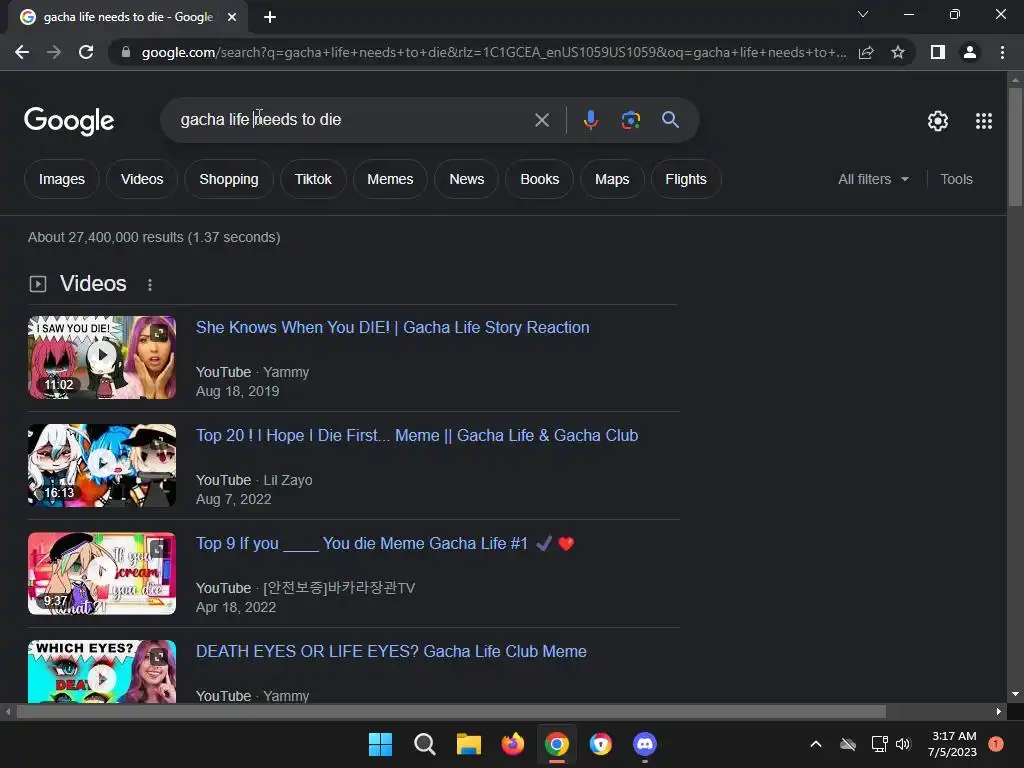
Task: Play the 16:13 video thumbnail
Action: click(102, 465)
